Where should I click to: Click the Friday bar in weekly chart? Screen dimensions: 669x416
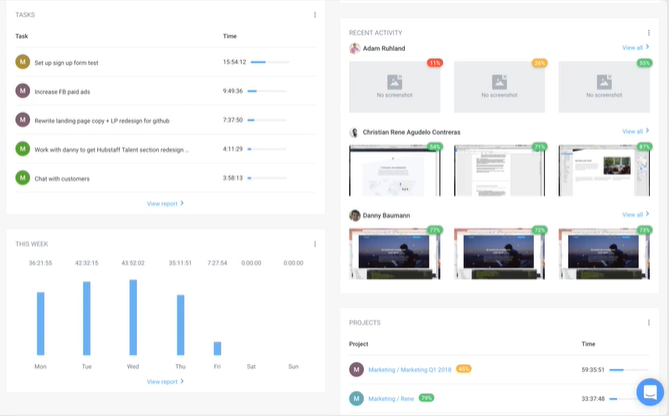pyautogui.click(x=217, y=348)
